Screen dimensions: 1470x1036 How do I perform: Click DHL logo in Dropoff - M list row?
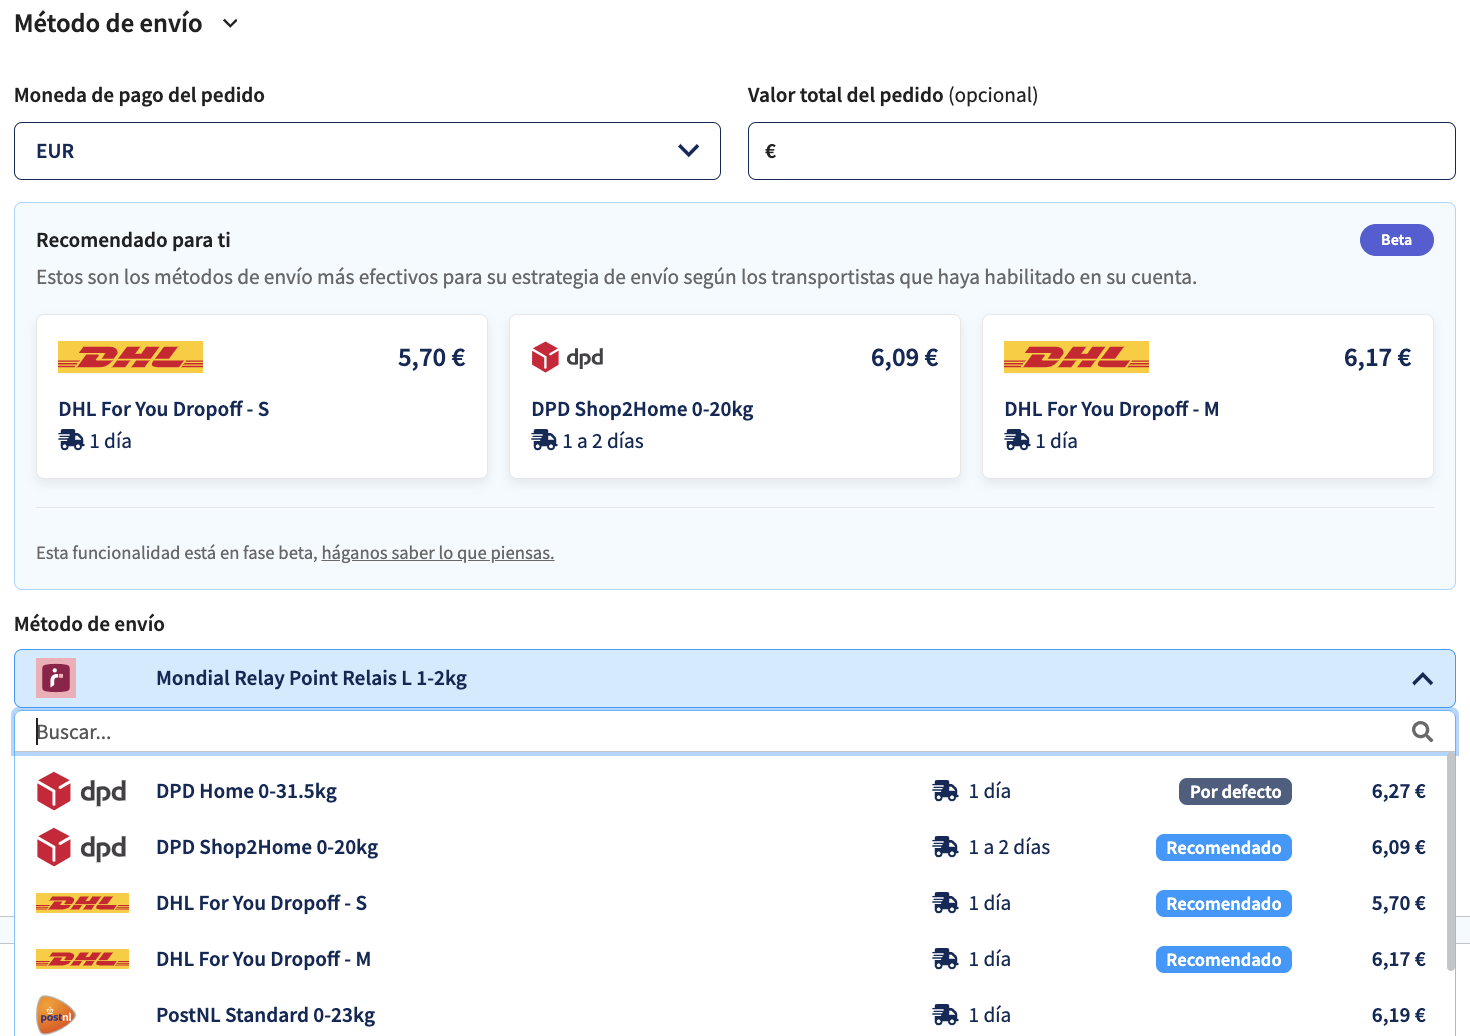tap(82, 959)
